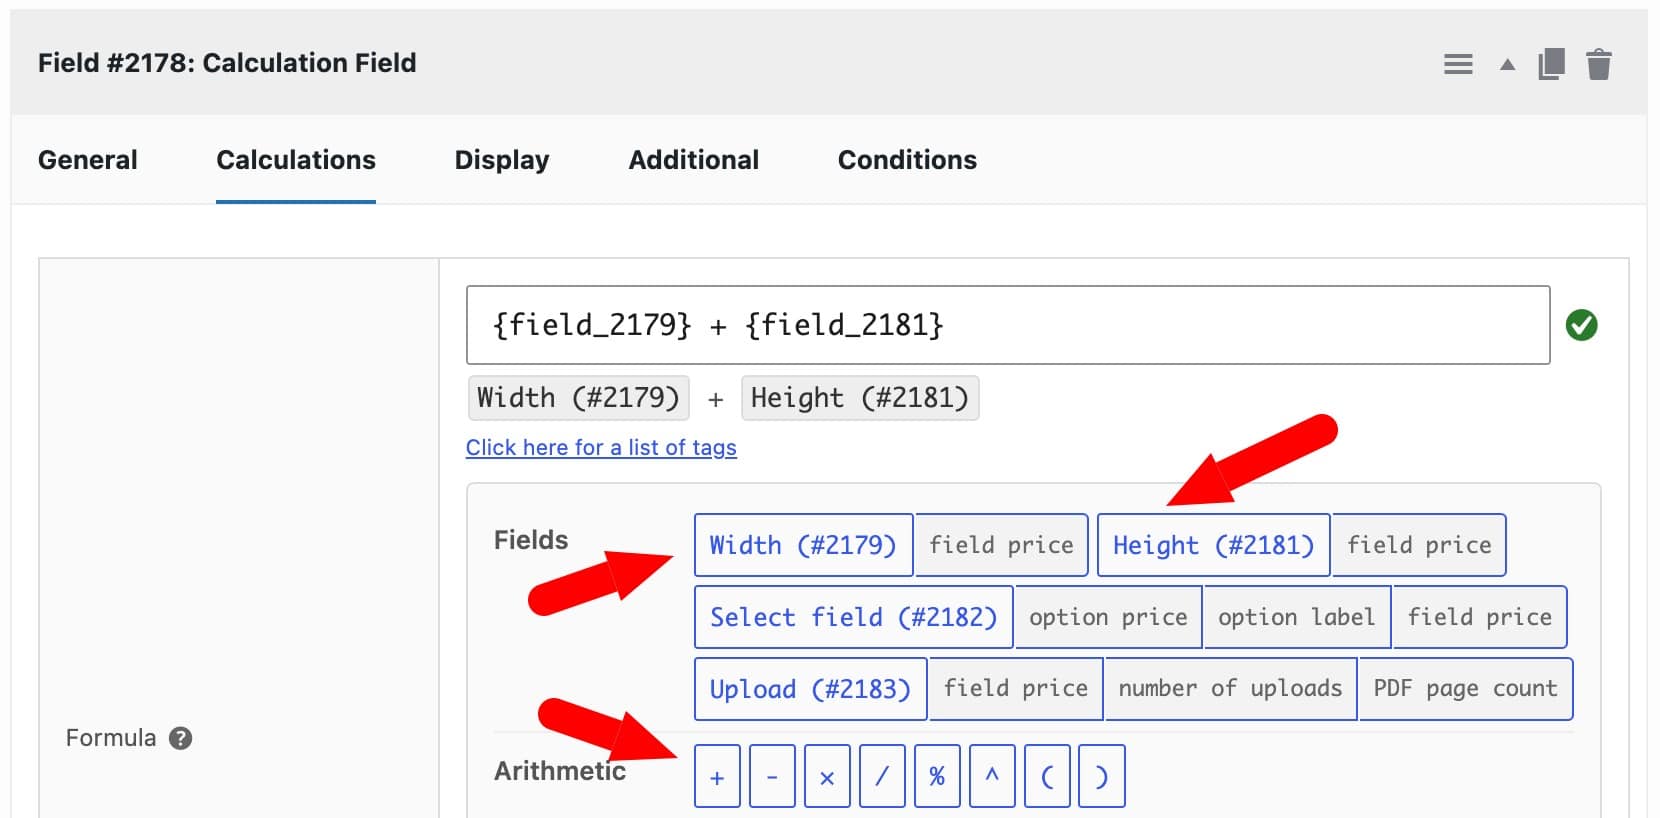Duplicate the Calculation Field using copy icon
This screenshot has width=1660, height=818.
[1551, 64]
